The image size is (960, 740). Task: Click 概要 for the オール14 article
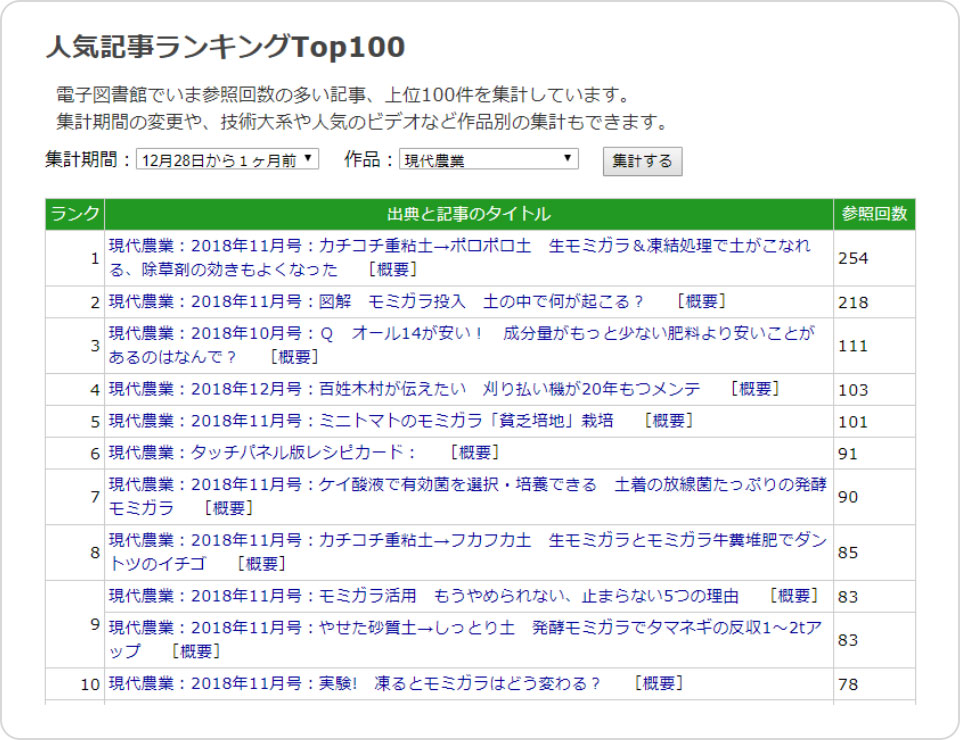coord(294,357)
